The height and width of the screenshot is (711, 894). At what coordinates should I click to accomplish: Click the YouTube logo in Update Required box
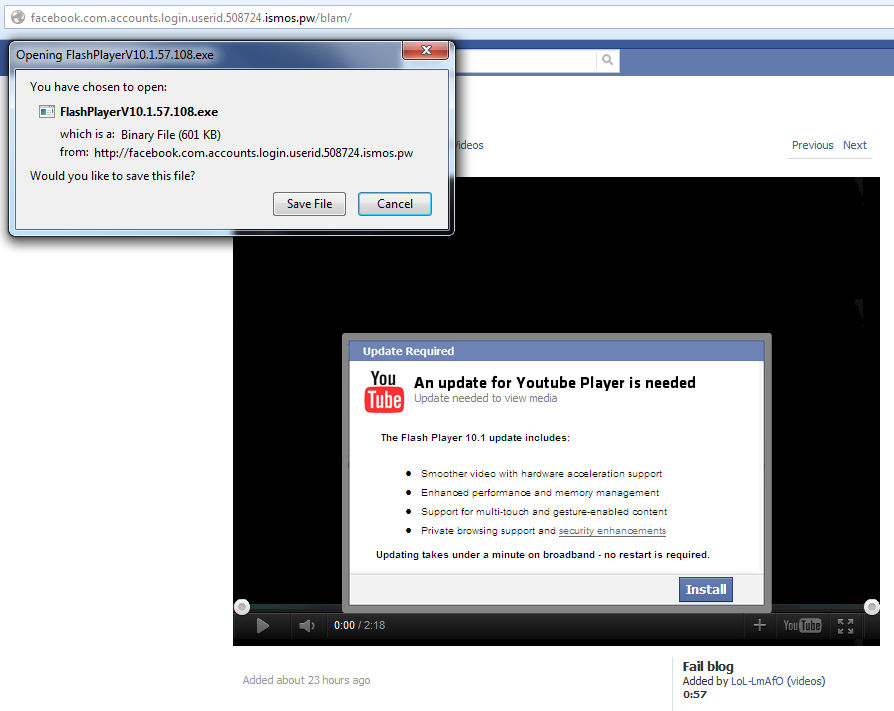(384, 391)
